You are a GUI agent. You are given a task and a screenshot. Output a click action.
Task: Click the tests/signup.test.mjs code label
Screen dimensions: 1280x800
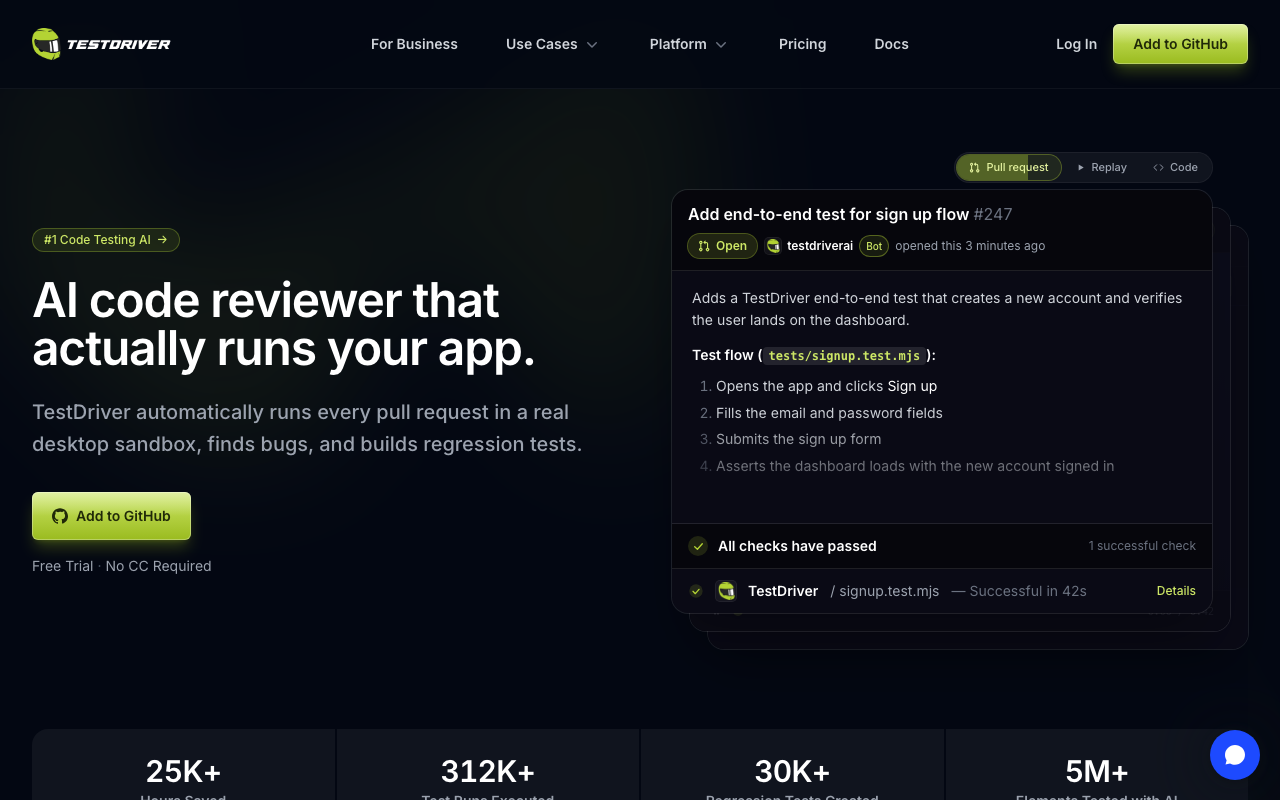(844, 355)
